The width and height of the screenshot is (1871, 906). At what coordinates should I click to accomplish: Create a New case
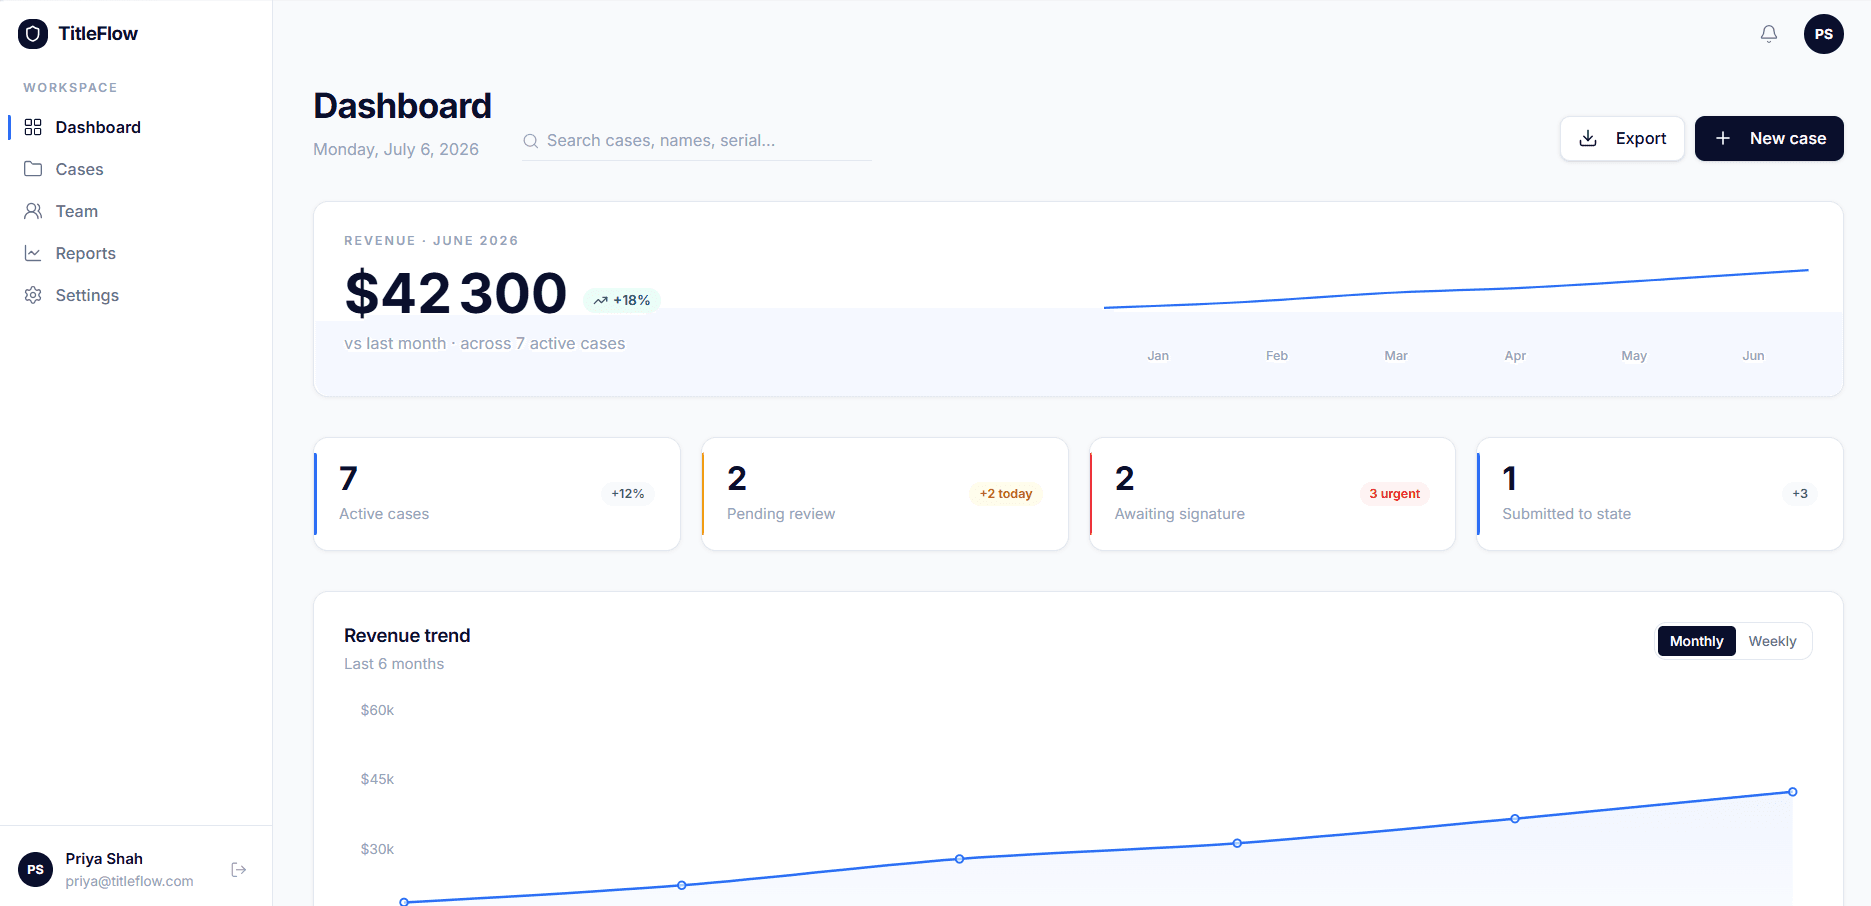point(1769,138)
